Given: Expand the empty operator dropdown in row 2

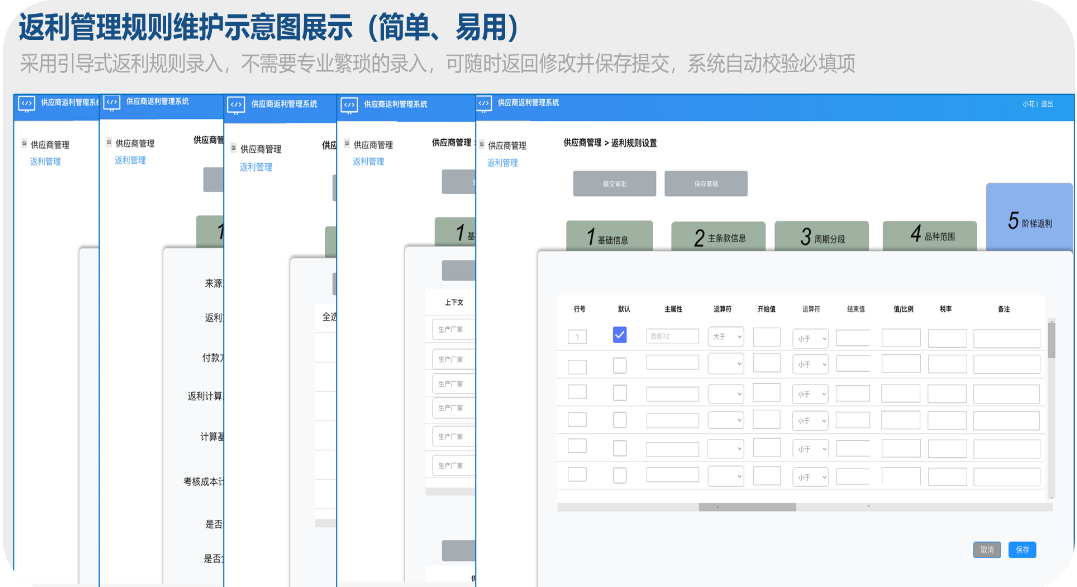Looking at the screenshot, I should click(x=727, y=364).
